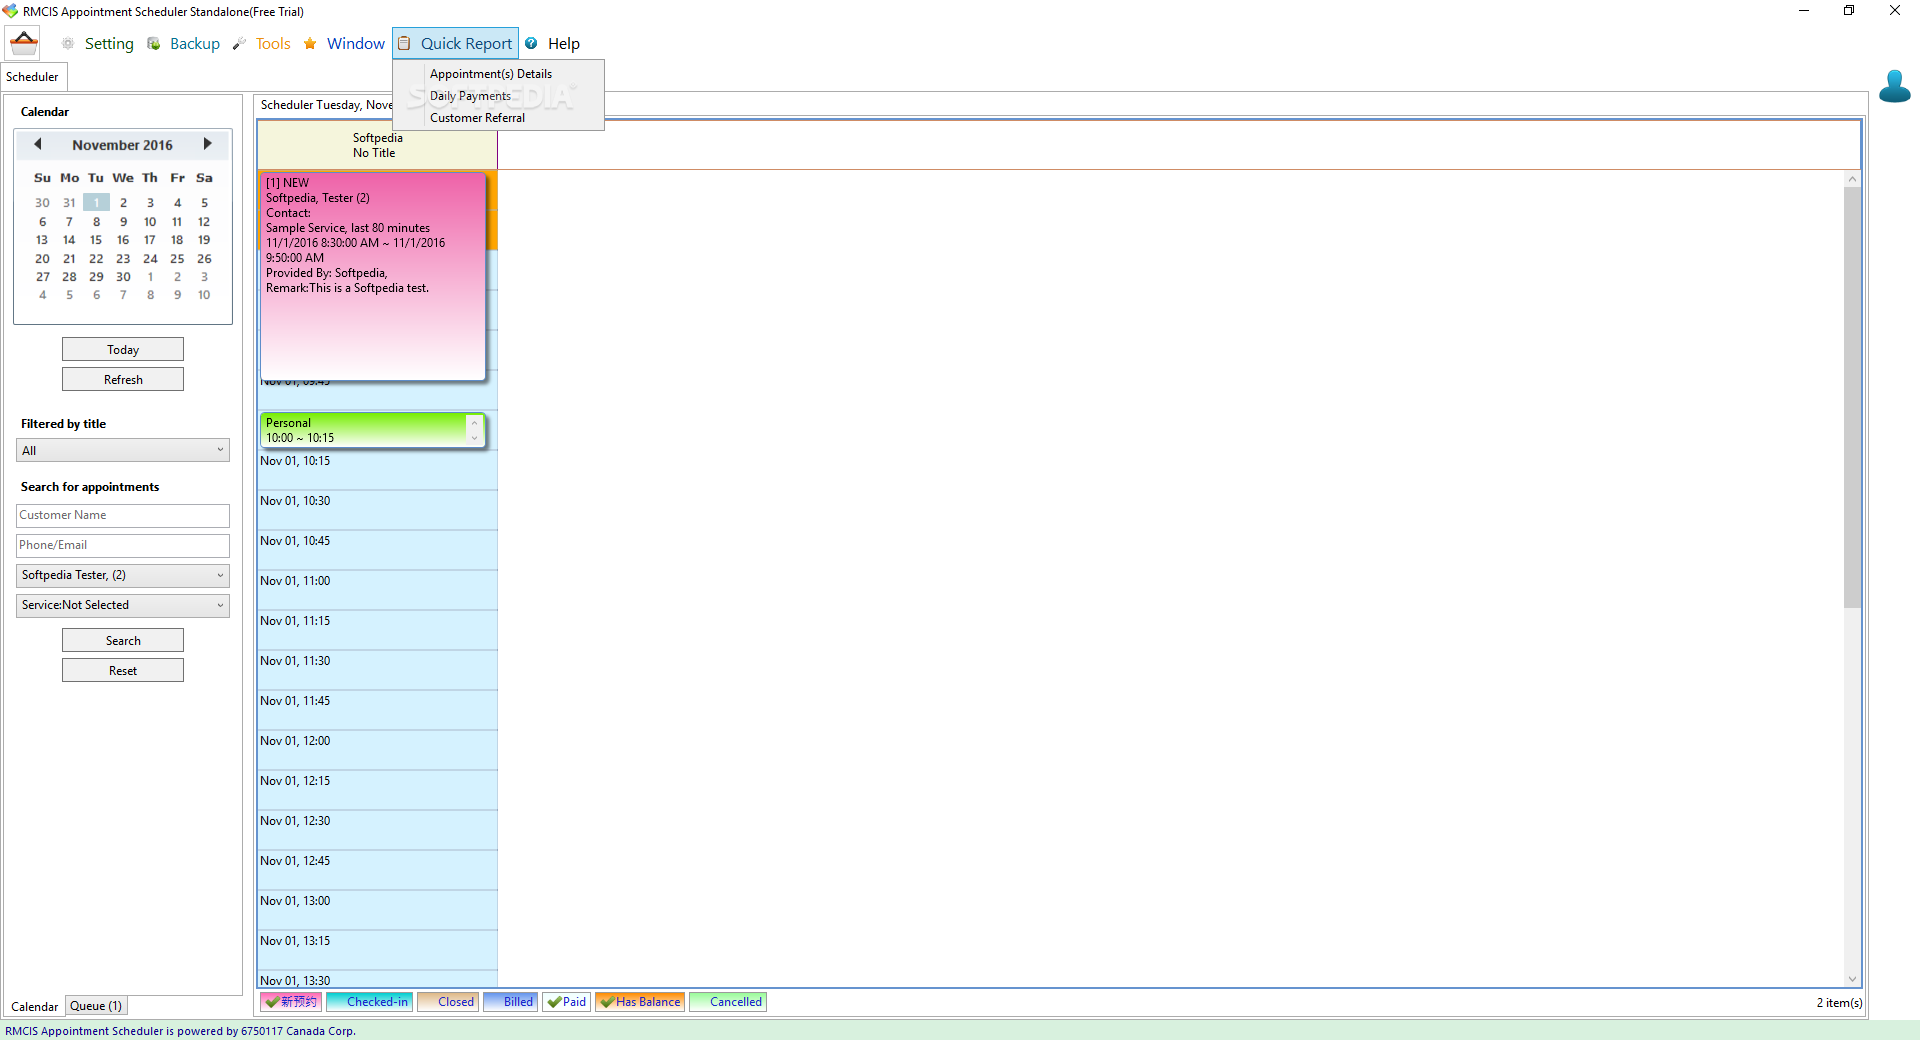The height and width of the screenshot is (1040, 1920).
Task: Toggle the New appointment status filter
Action: 291,1002
